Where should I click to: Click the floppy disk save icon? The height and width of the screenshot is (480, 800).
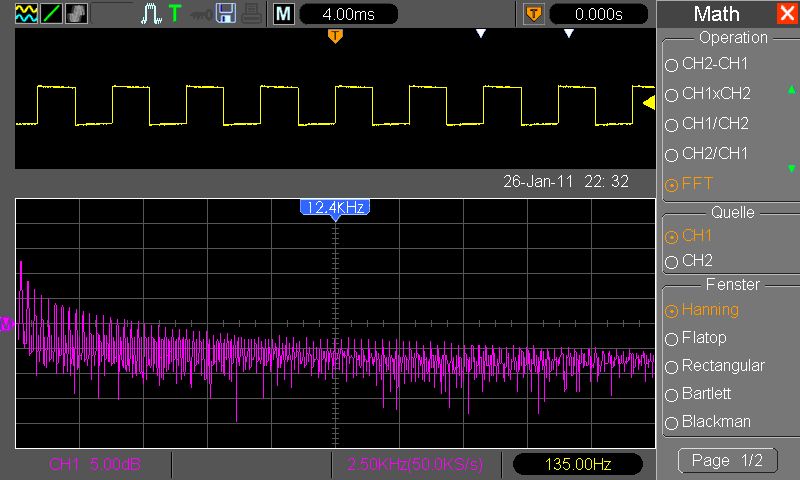[226, 14]
